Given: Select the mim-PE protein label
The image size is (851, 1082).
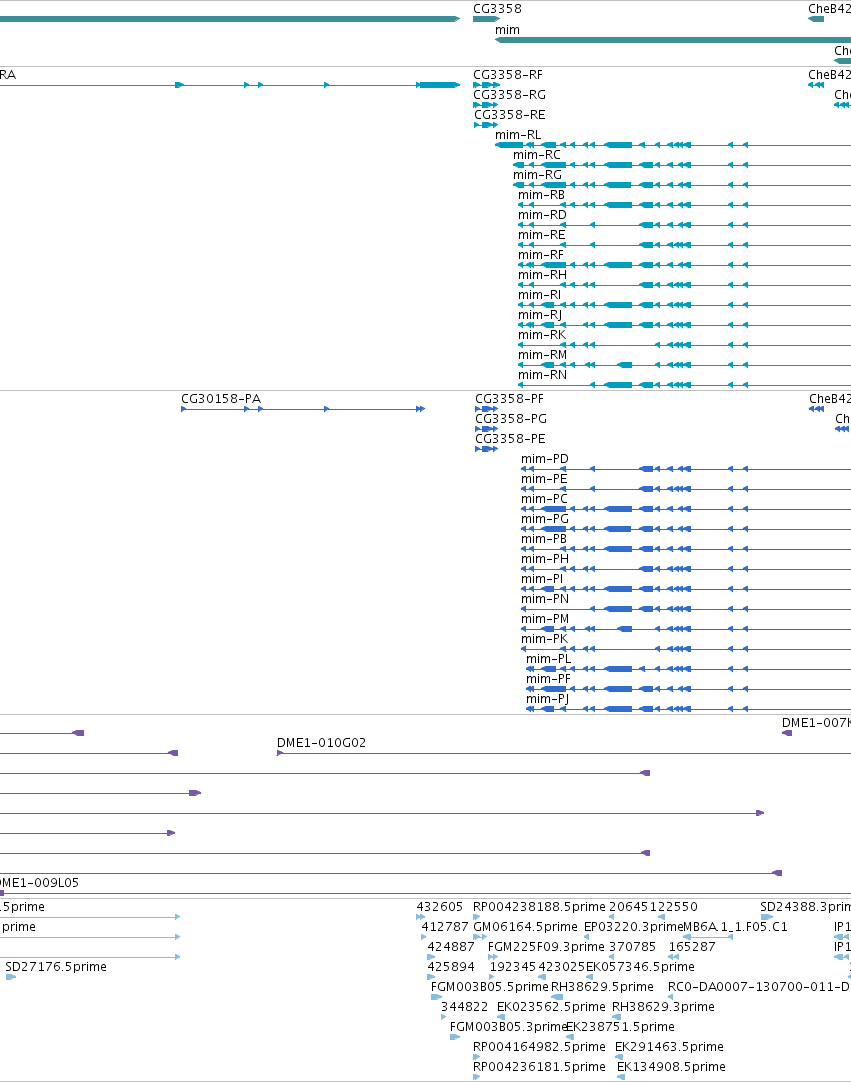Looking at the screenshot, I should coord(544,479).
